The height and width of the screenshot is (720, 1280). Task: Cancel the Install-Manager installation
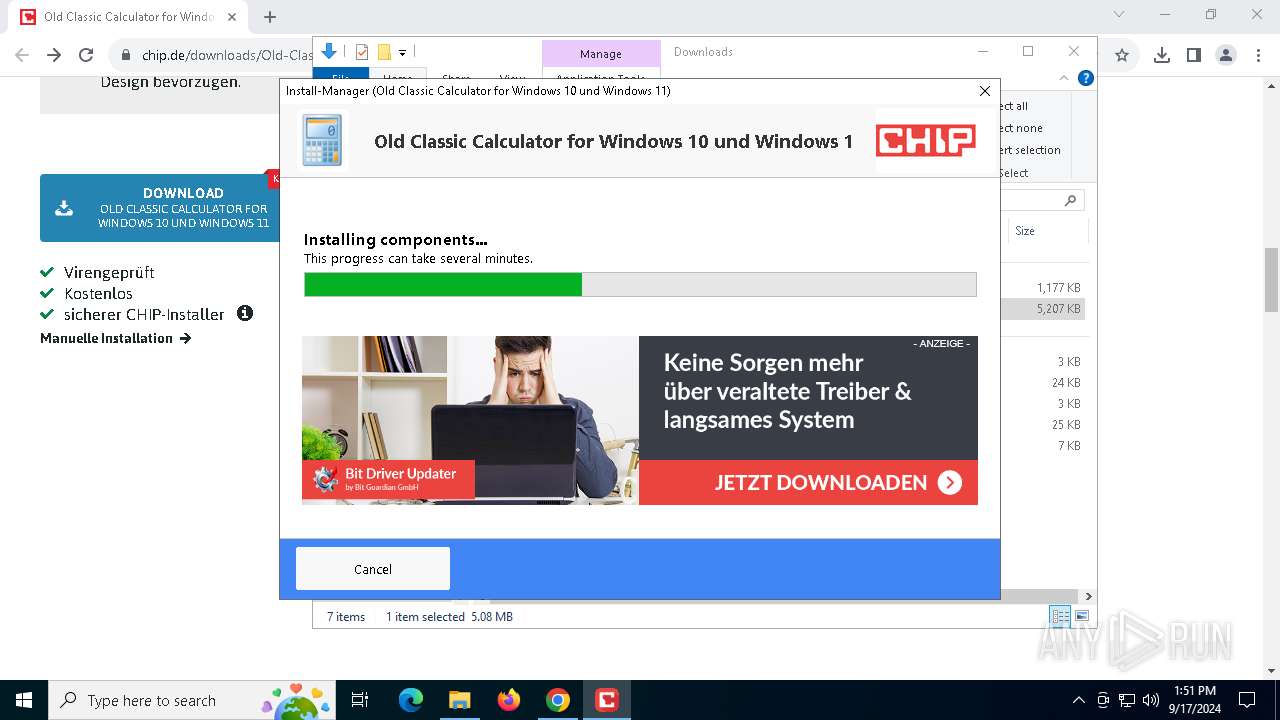click(x=372, y=569)
